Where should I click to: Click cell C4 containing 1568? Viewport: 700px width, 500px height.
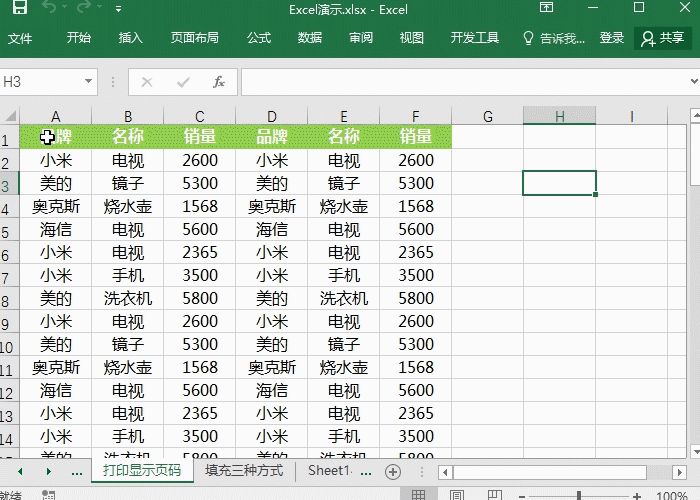click(200, 206)
